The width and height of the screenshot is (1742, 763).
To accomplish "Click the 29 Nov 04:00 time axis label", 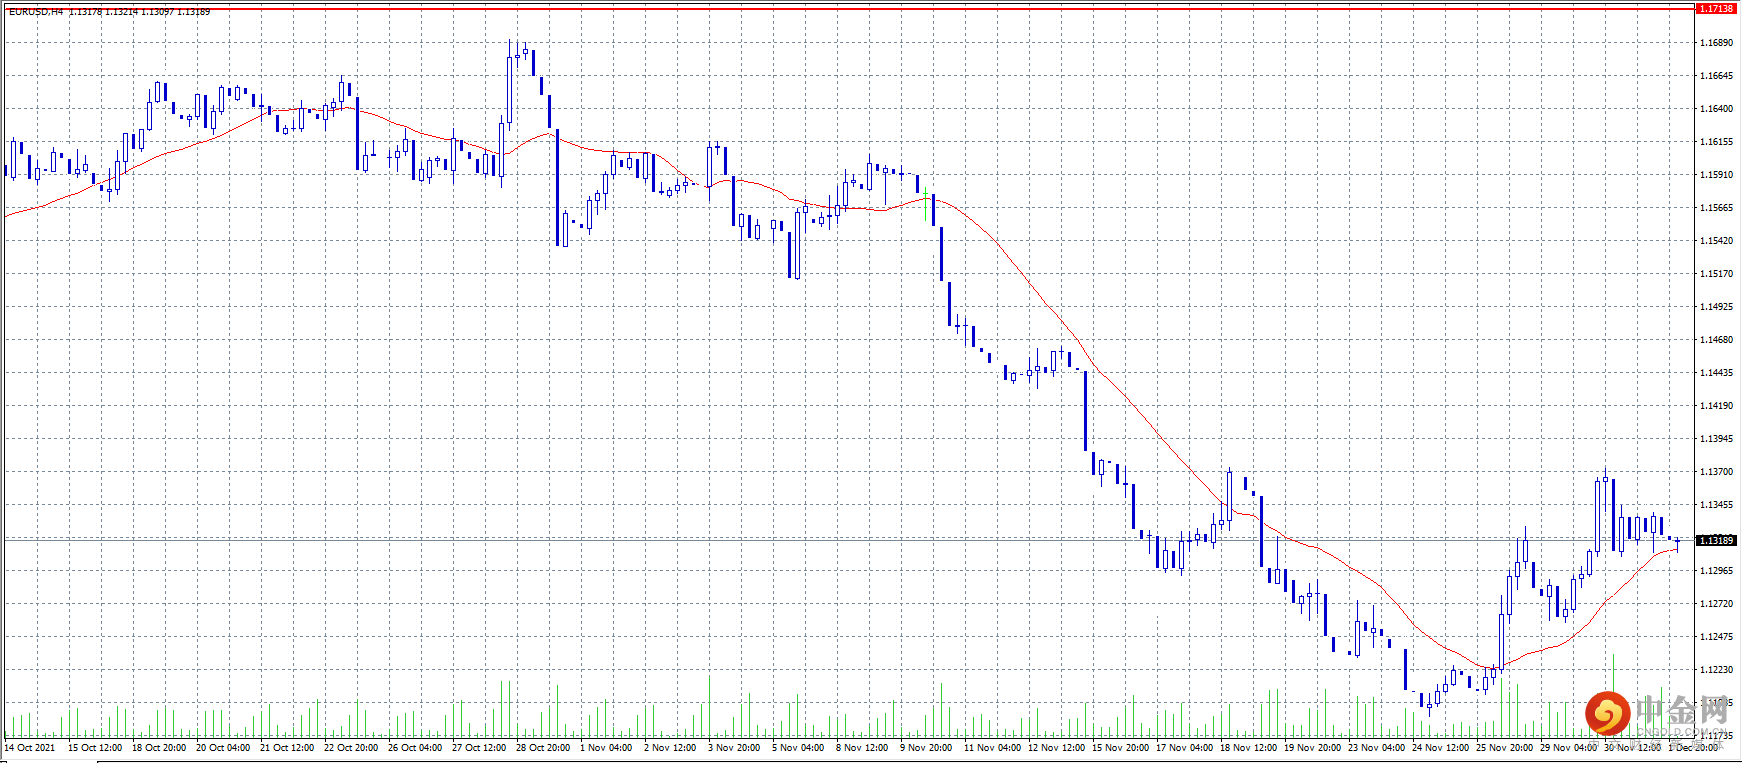I will [x=1569, y=748].
